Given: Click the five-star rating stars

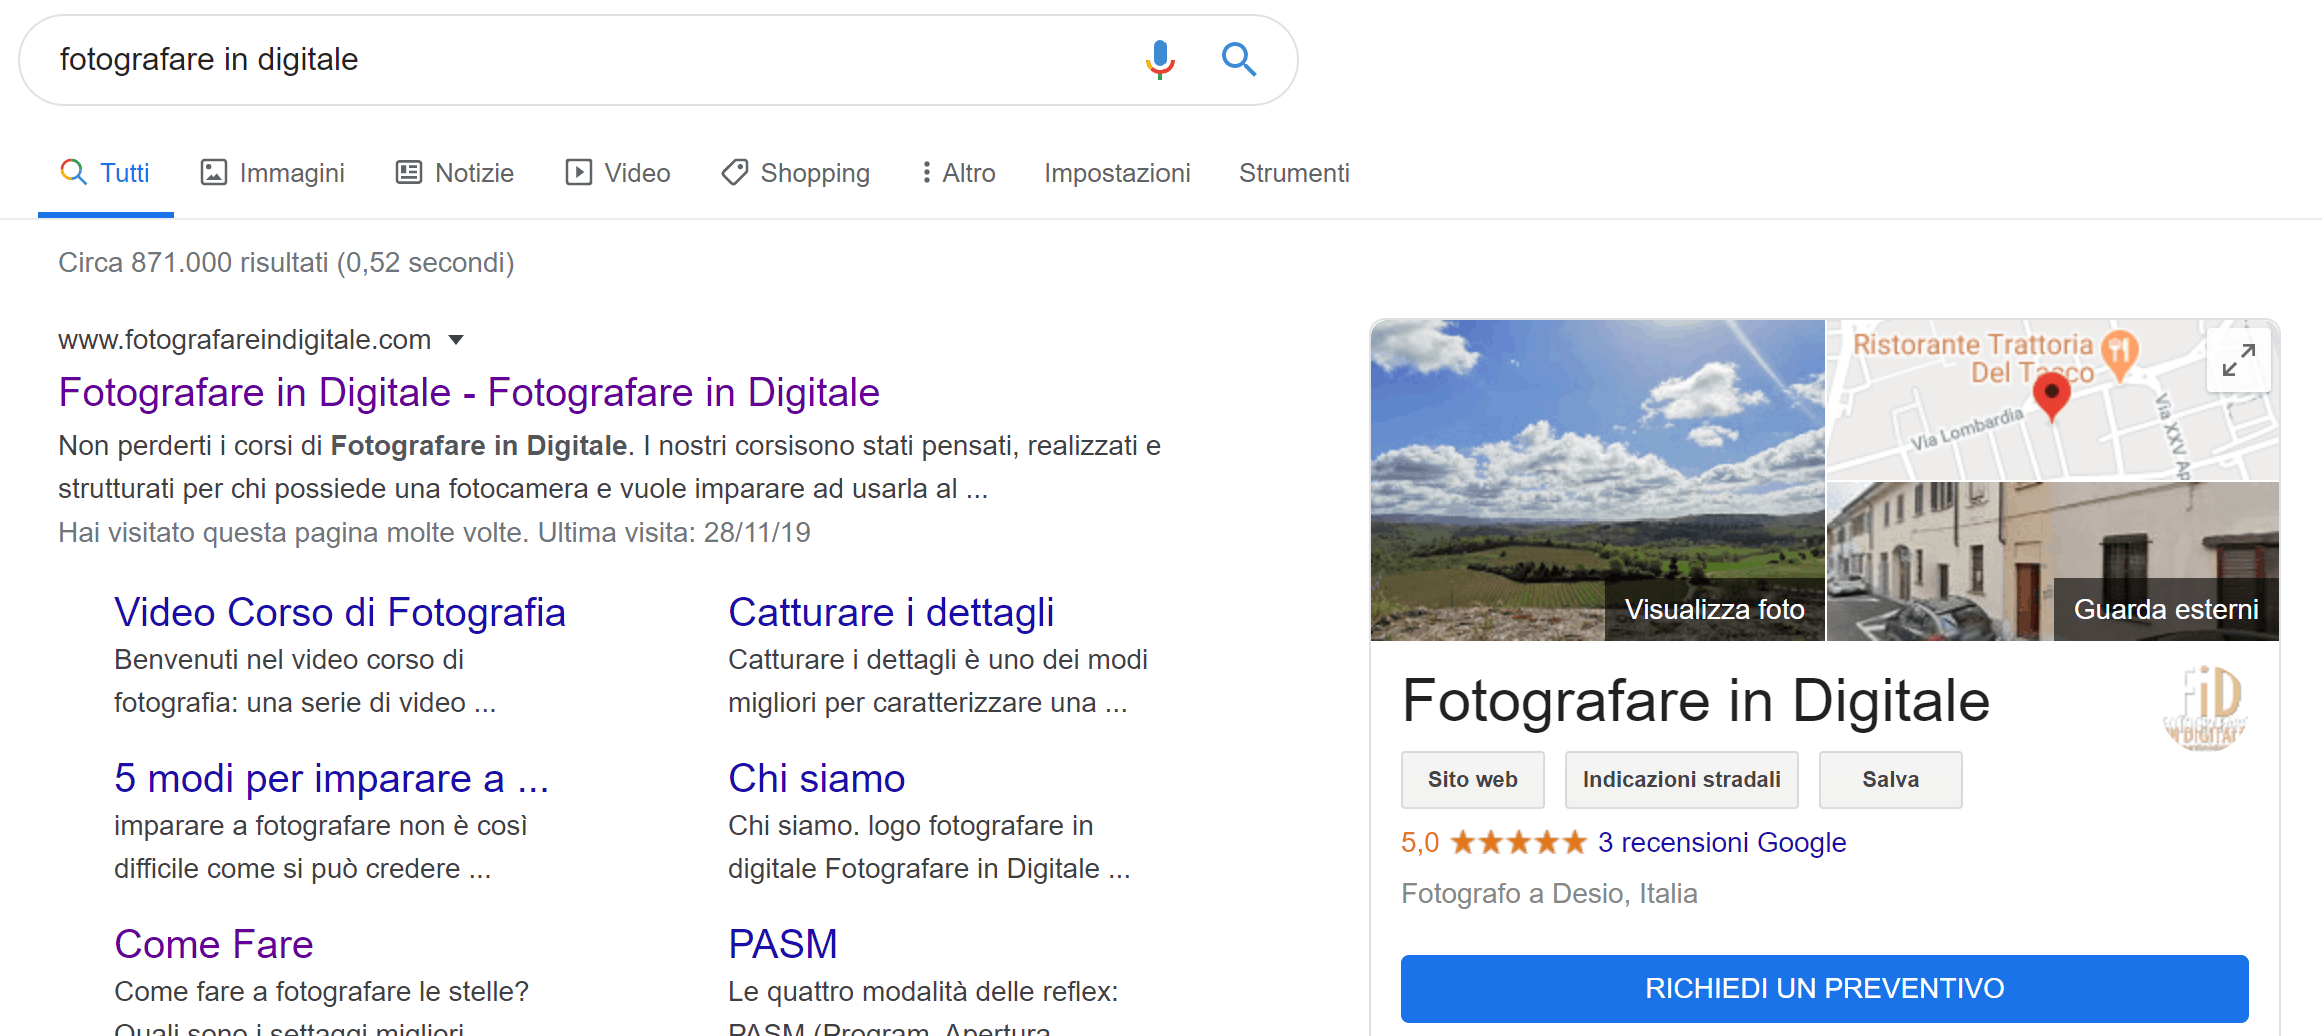Looking at the screenshot, I should click(1518, 843).
